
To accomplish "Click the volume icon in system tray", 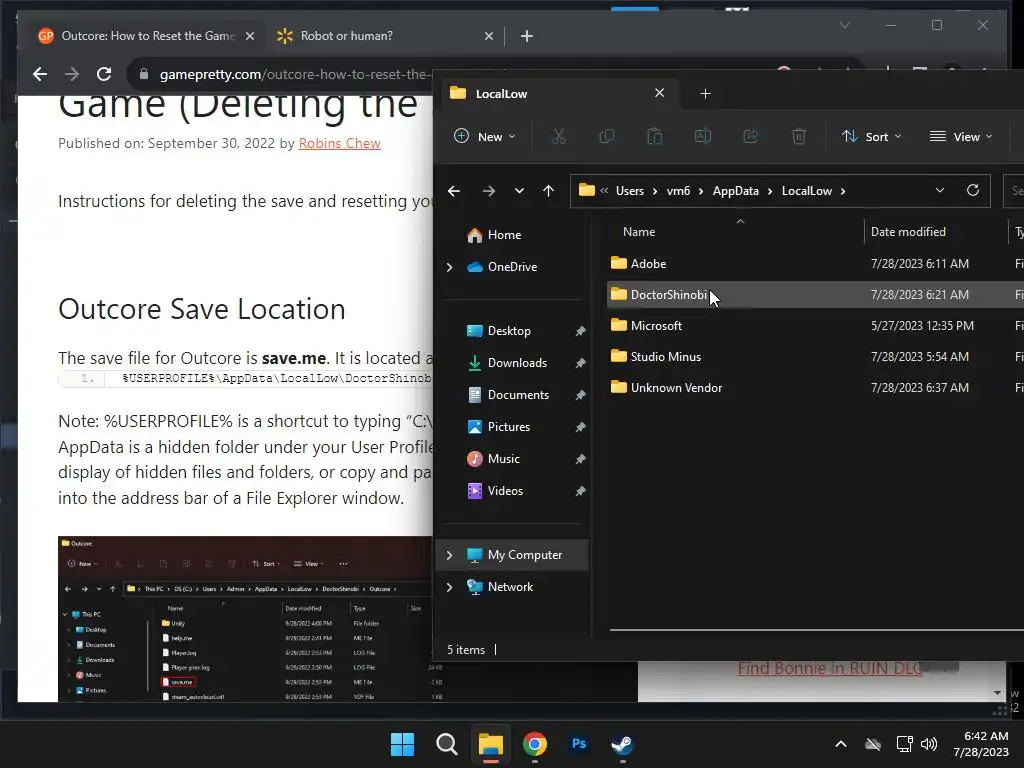I will coord(929,744).
